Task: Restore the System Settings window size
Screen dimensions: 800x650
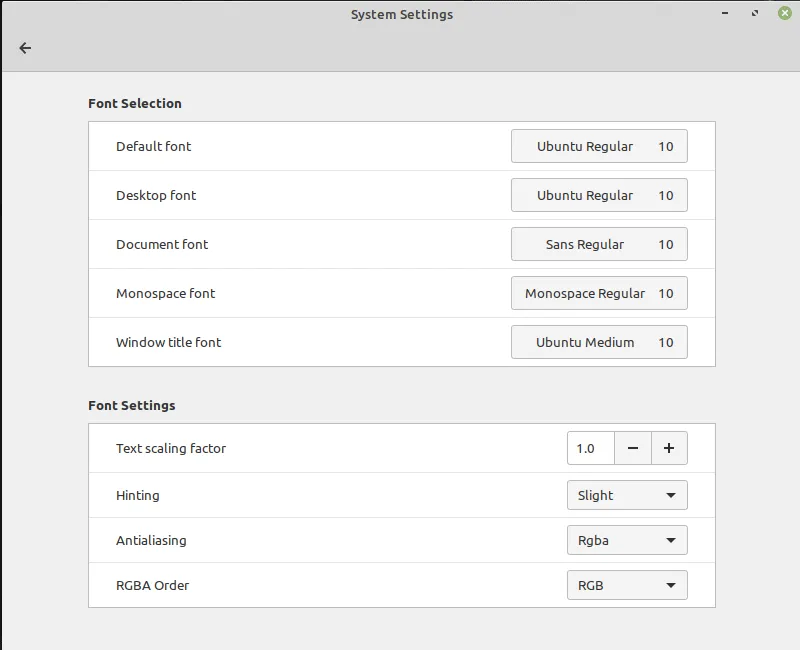Action: click(x=754, y=14)
